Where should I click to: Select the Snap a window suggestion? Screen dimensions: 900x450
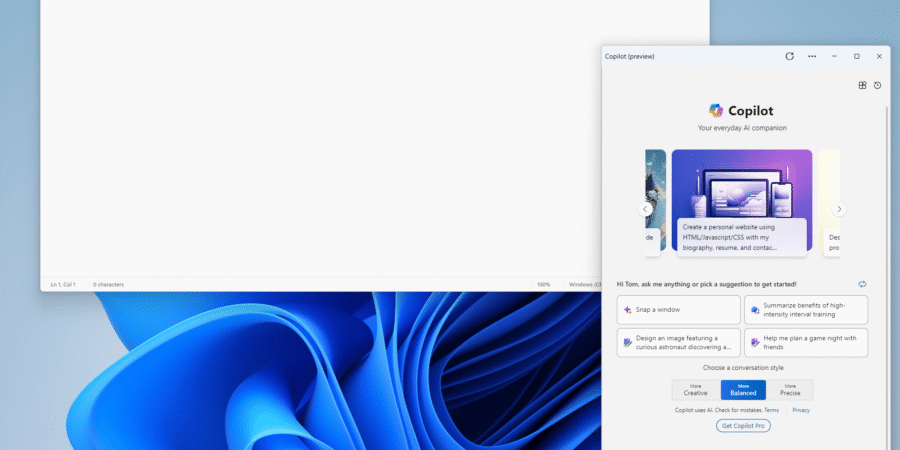(678, 310)
